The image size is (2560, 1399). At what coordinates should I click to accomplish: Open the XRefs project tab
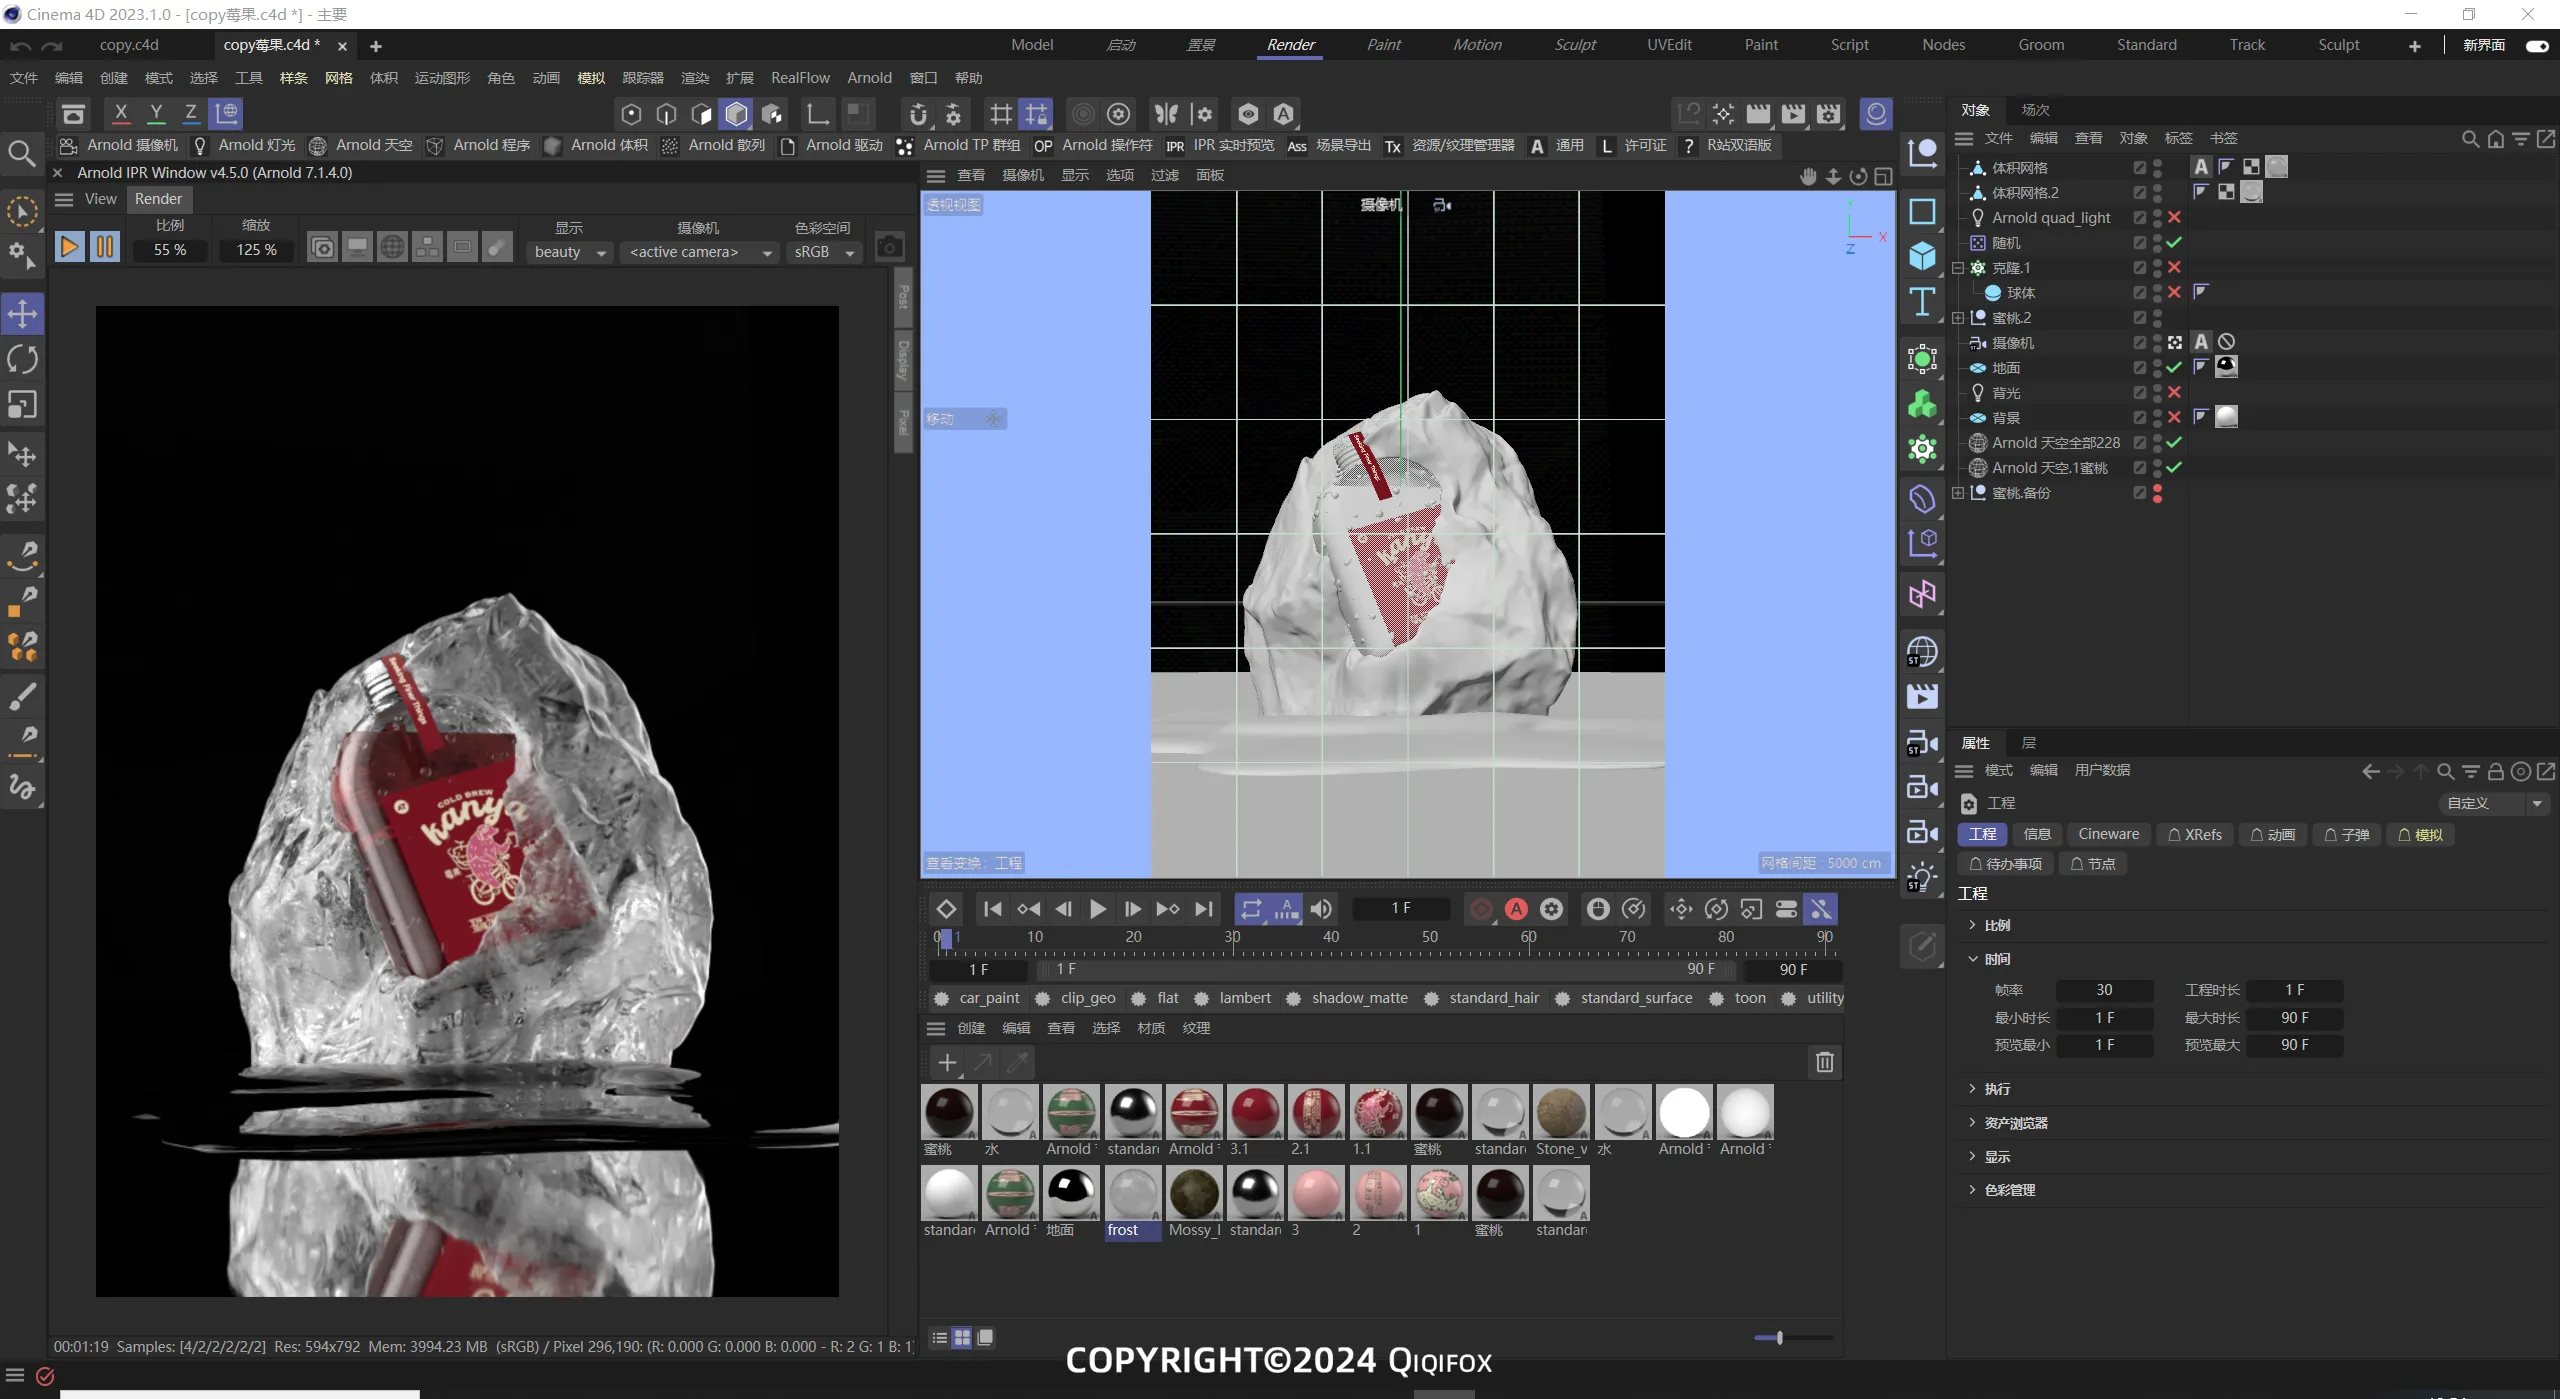point(2194,835)
